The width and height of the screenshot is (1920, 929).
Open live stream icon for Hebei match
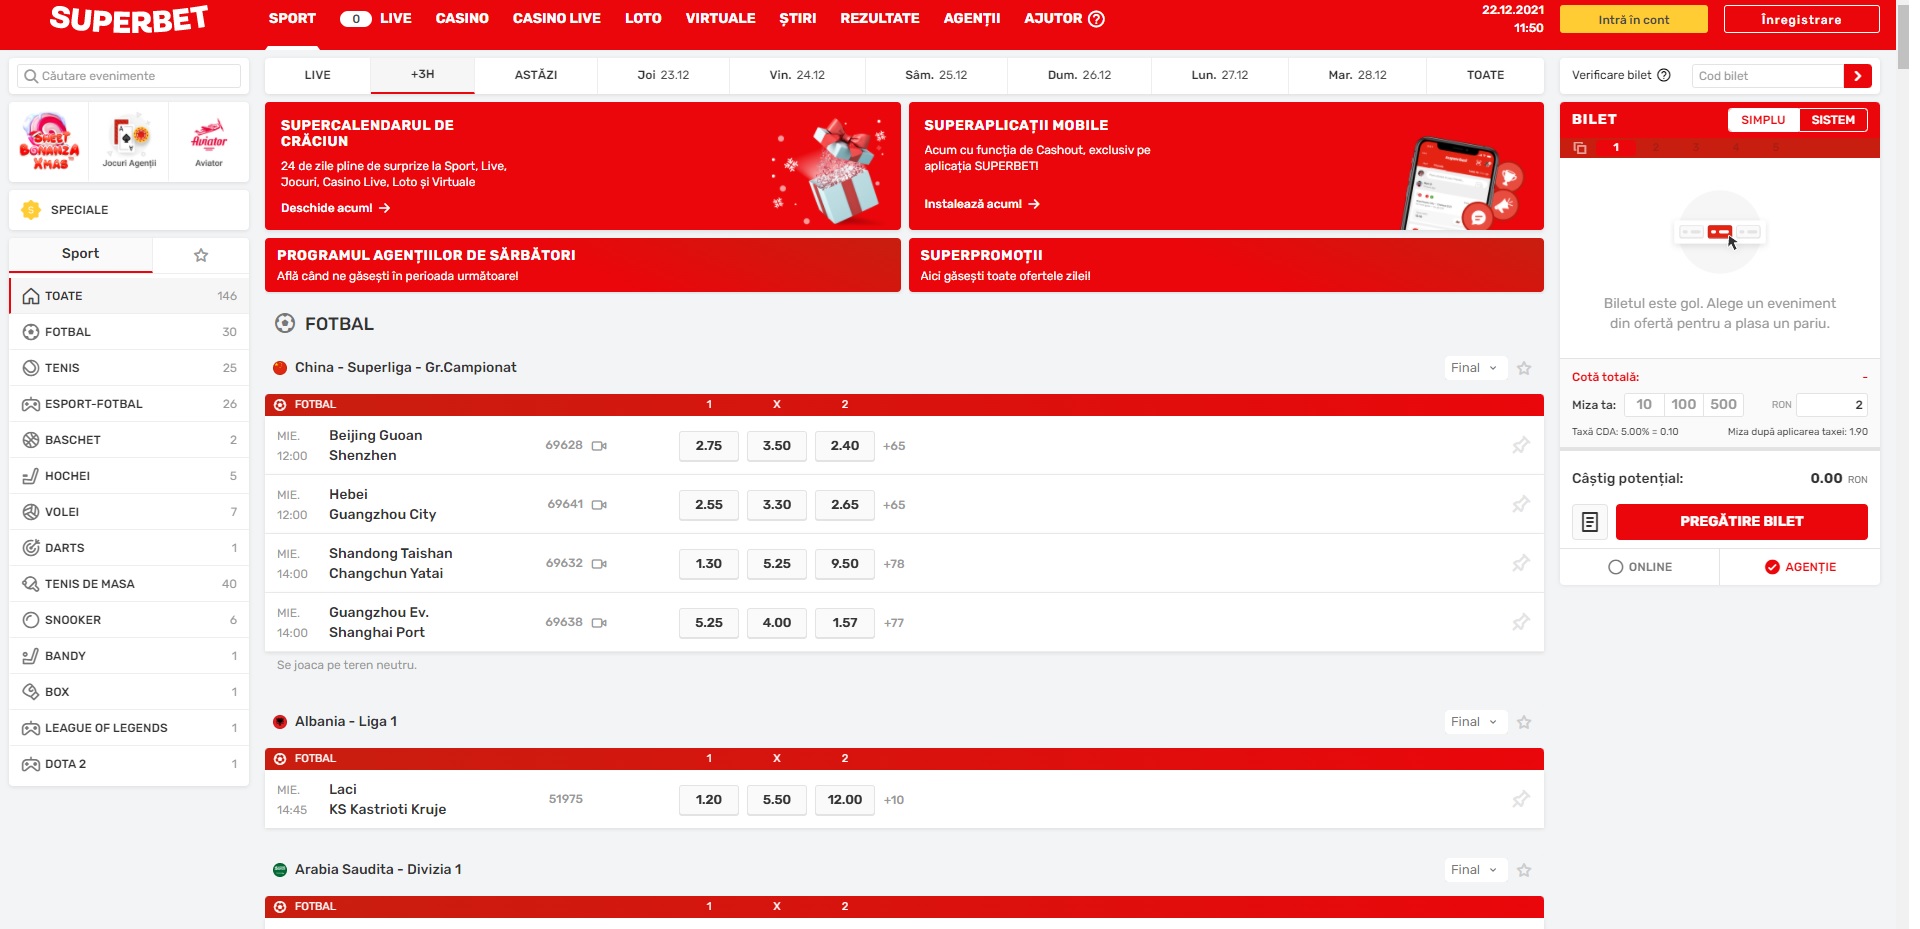tap(599, 505)
